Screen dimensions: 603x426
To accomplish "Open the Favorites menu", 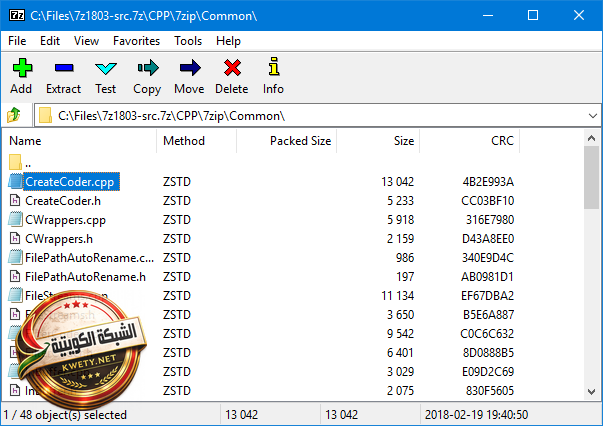I will [x=136, y=41].
